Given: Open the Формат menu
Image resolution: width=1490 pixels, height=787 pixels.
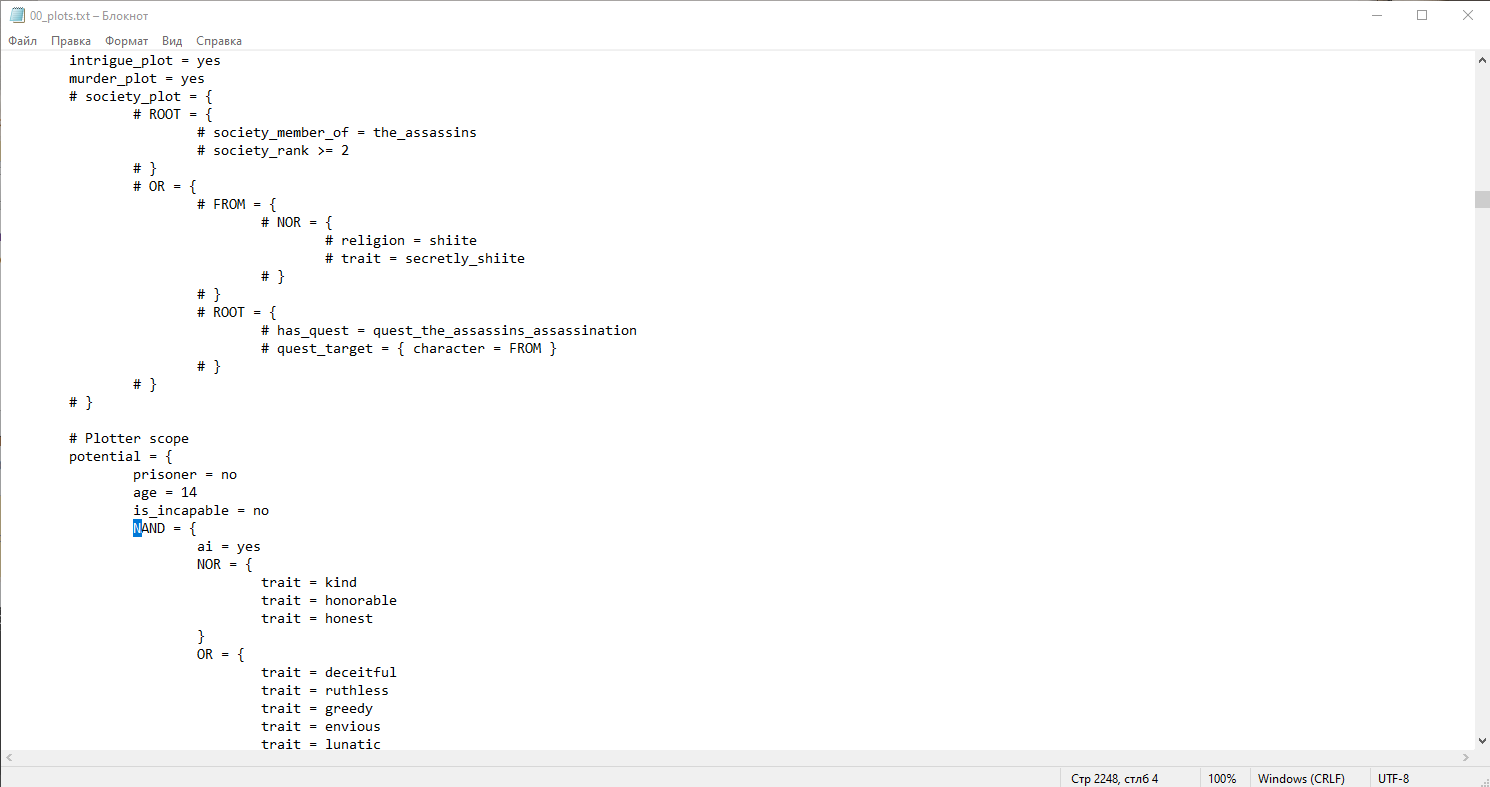Looking at the screenshot, I should coord(126,41).
